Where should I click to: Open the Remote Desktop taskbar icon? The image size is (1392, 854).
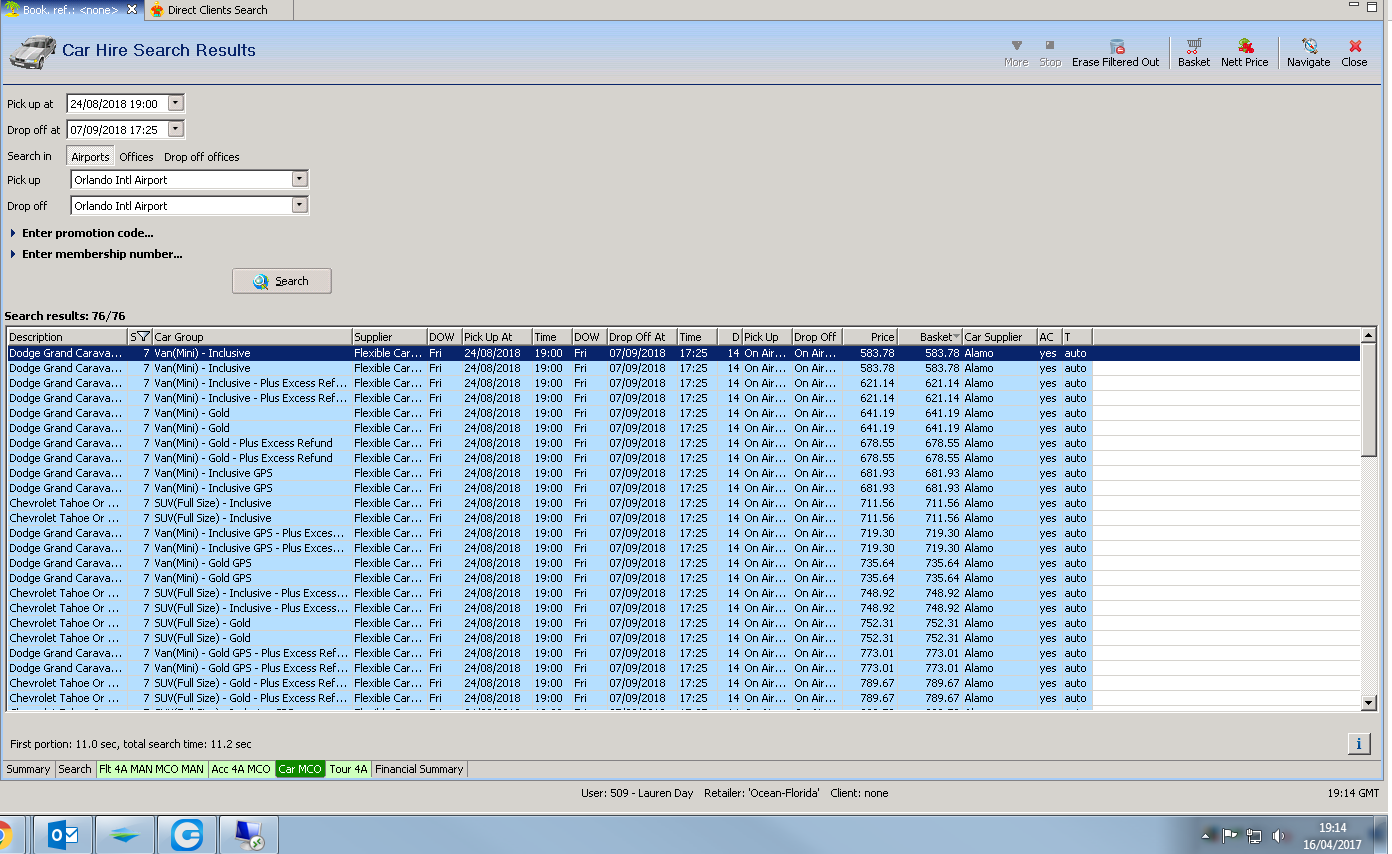coord(249,834)
